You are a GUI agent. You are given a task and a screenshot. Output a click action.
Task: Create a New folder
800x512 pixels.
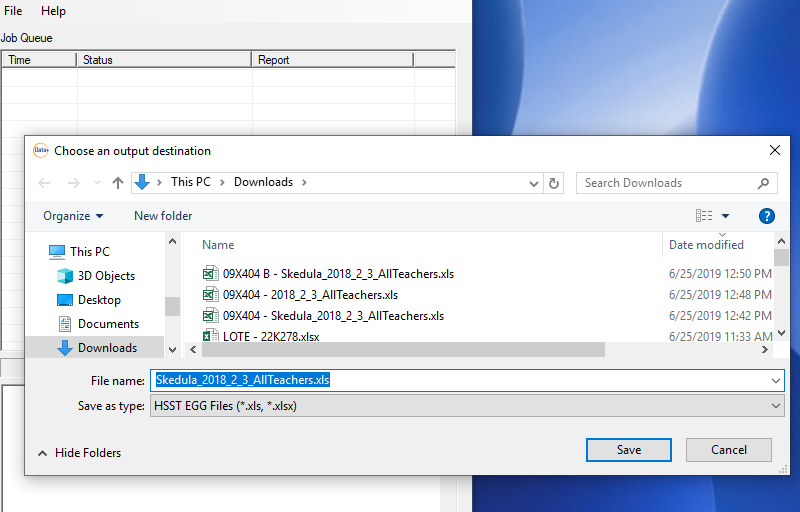pyautogui.click(x=163, y=216)
